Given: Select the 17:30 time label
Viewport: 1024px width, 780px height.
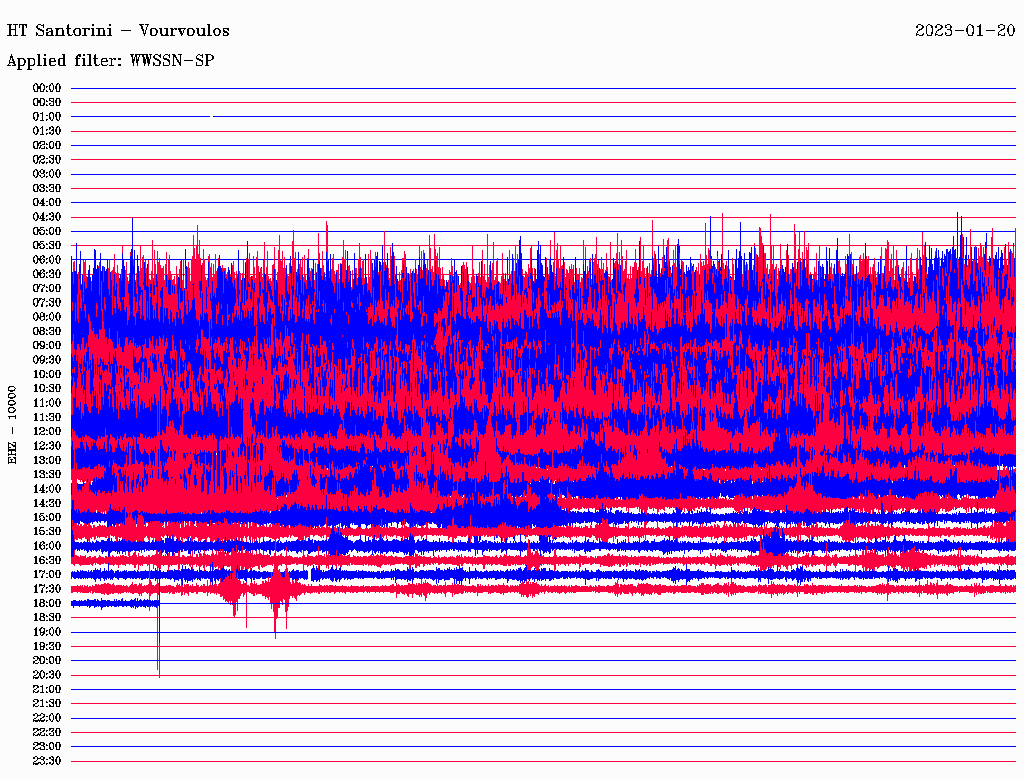Looking at the screenshot, I should coord(47,589).
